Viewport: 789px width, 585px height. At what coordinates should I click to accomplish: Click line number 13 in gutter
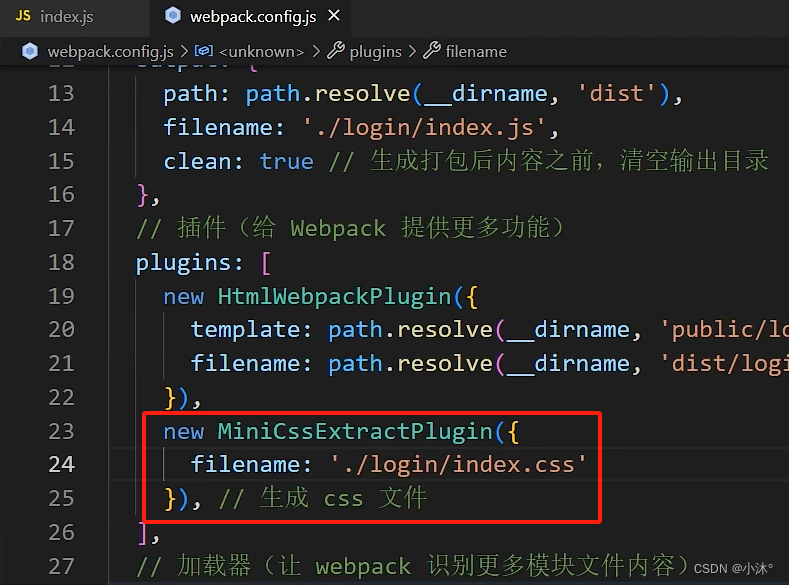tap(61, 94)
